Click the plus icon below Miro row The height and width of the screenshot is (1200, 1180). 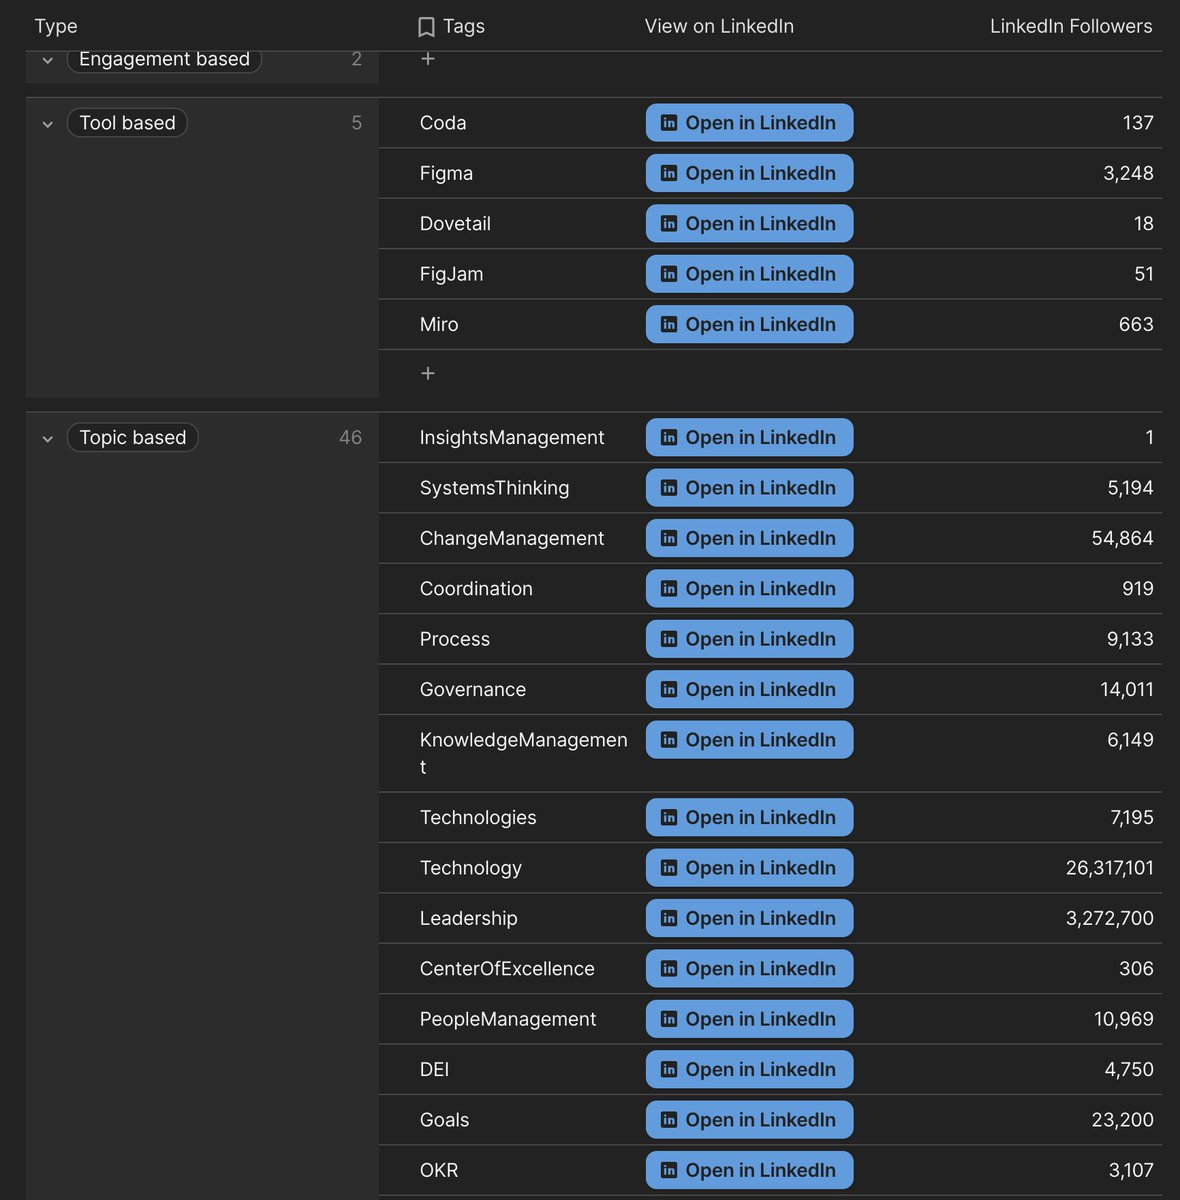428,373
